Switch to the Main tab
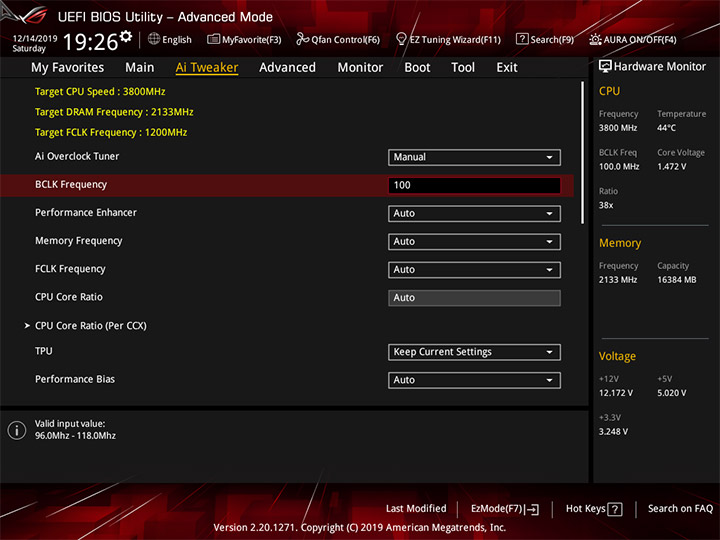This screenshot has height=540, width=720. (x=140, y=68)
